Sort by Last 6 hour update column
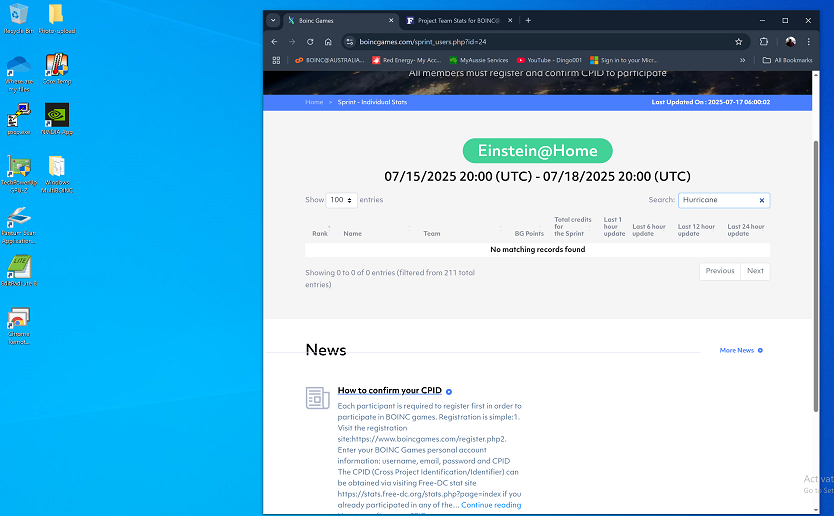Screen dimensions: 834x516 (649, 230)
